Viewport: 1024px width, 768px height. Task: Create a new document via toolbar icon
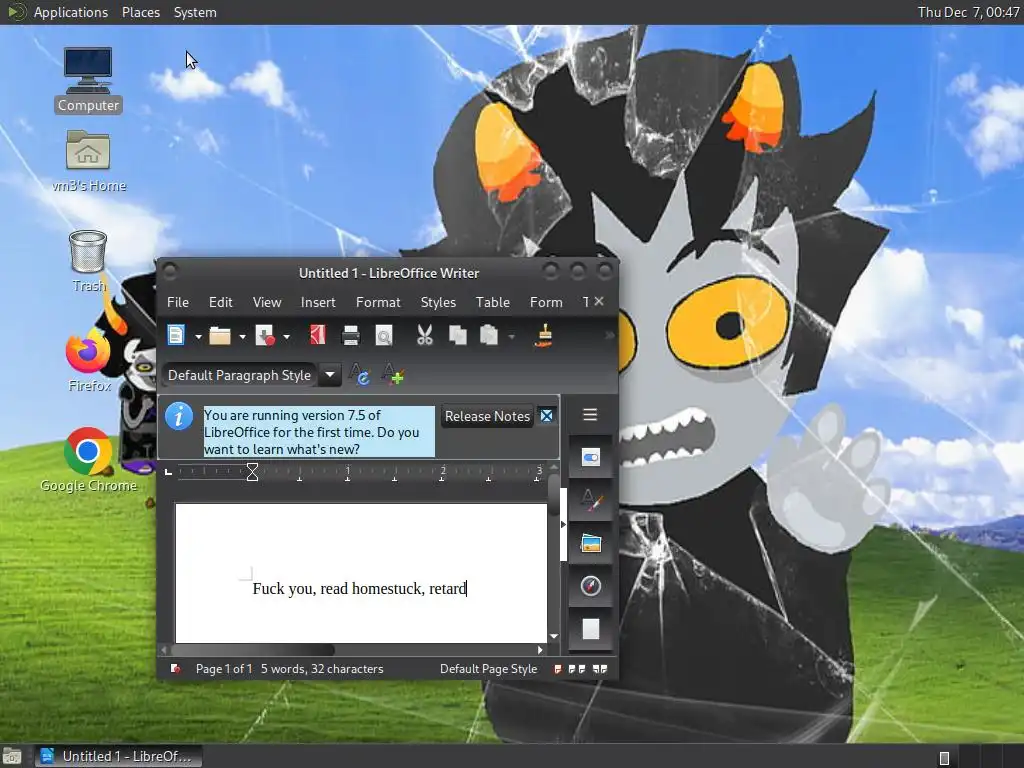[x=176, y=336]
